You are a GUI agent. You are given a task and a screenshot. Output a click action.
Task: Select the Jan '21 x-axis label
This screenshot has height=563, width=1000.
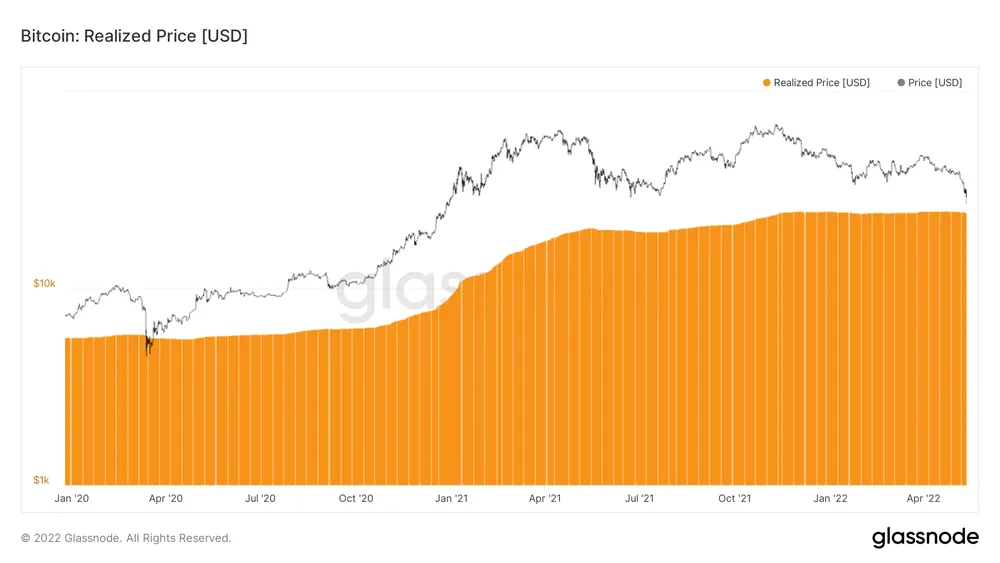(x=450, y=498)
